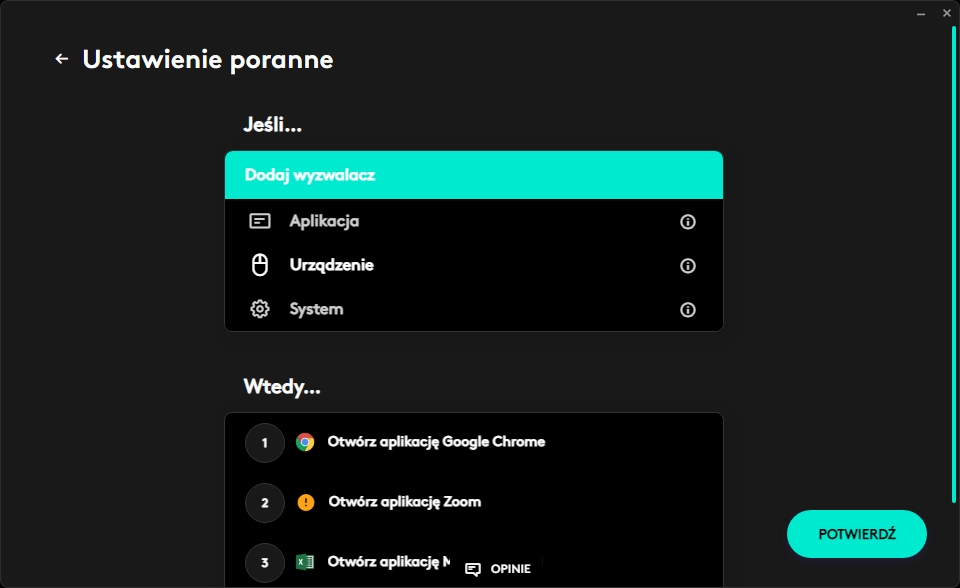Select step 2 Otwórz aplikację Zoom
The image size is (960, 588).
(404, 501)
